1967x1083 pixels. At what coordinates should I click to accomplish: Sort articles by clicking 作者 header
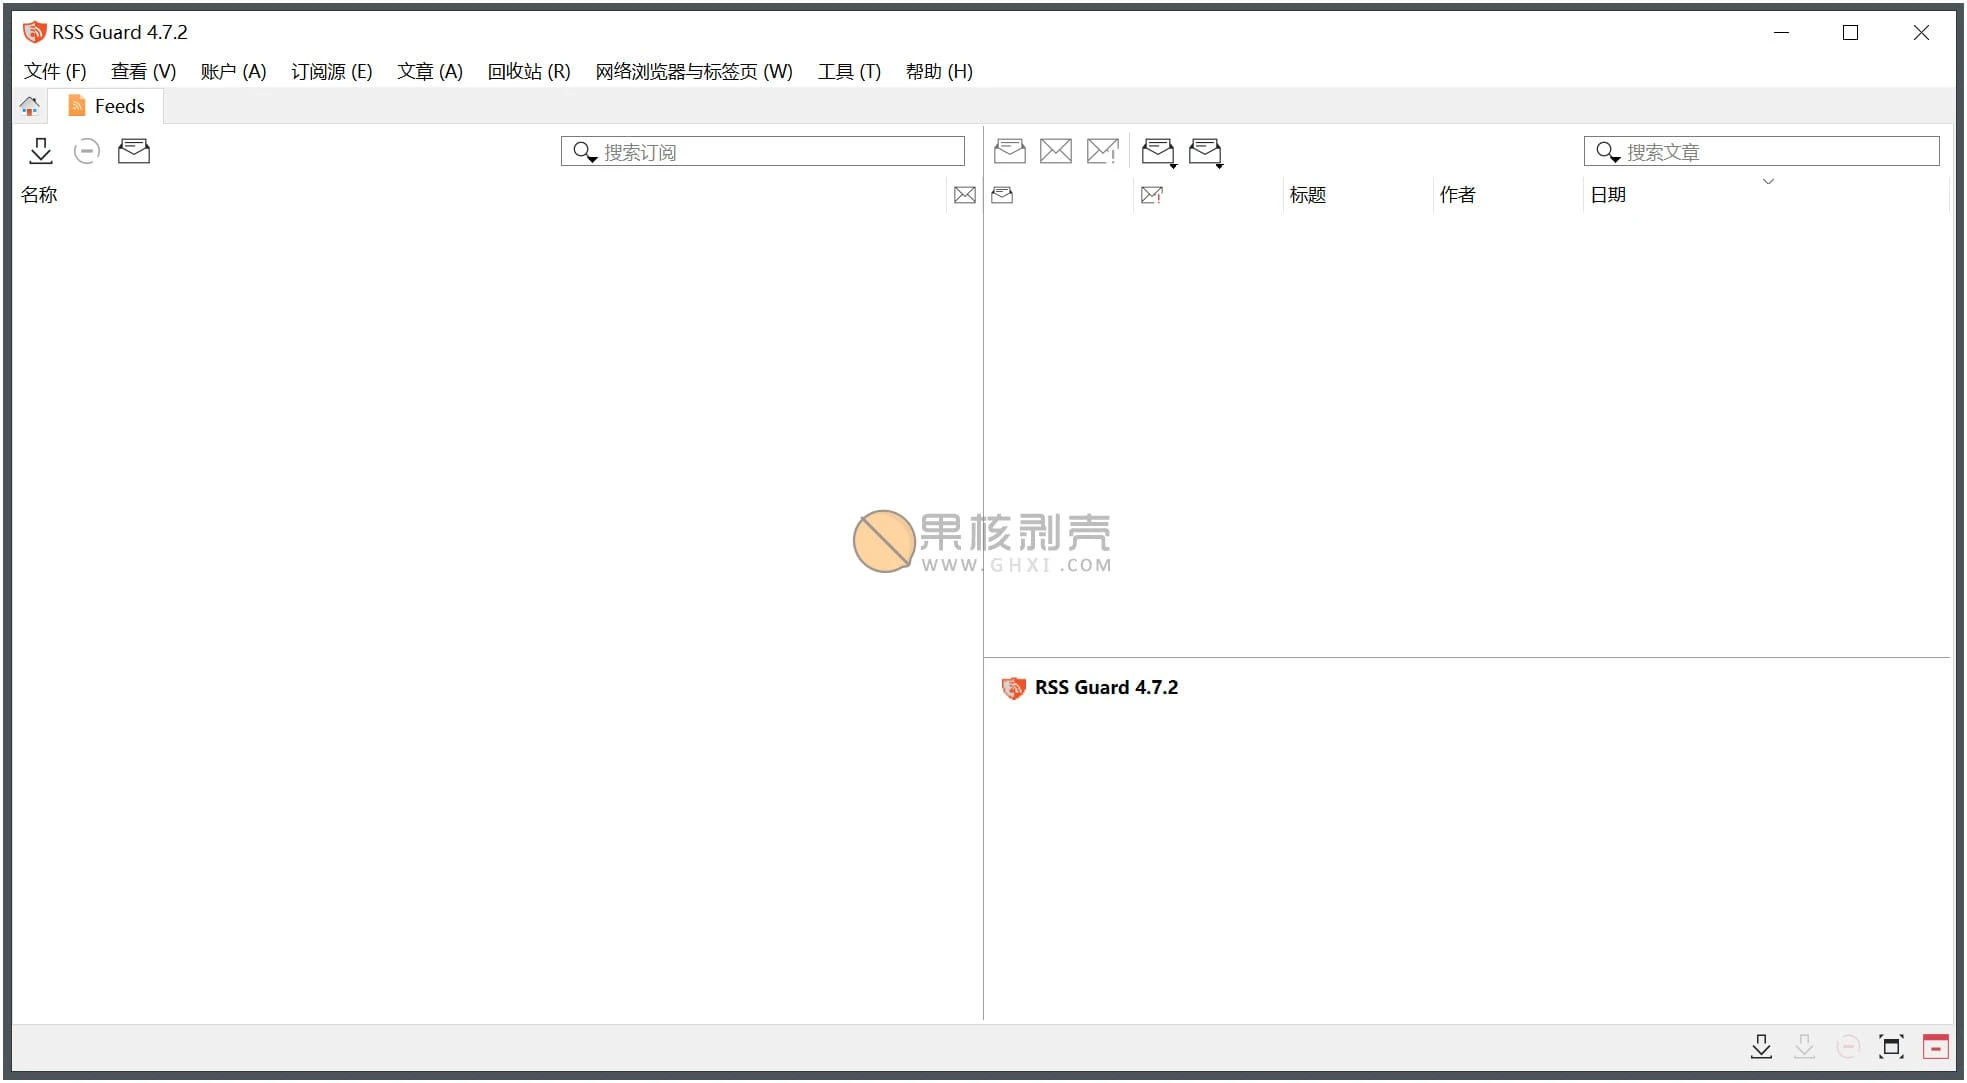1457,194
